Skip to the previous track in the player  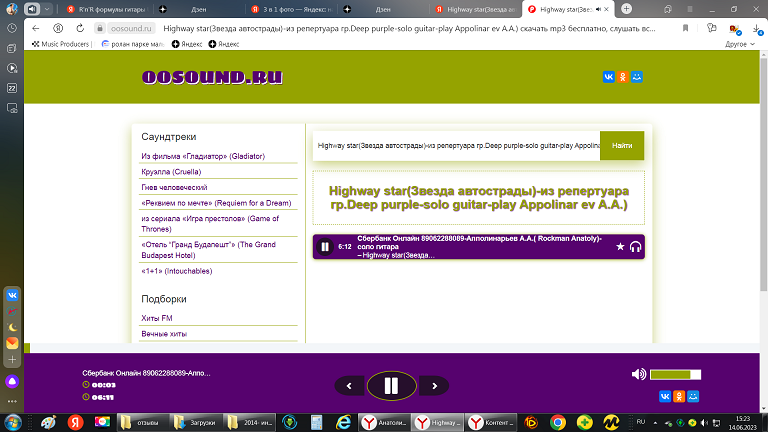(x=349, y=386)
